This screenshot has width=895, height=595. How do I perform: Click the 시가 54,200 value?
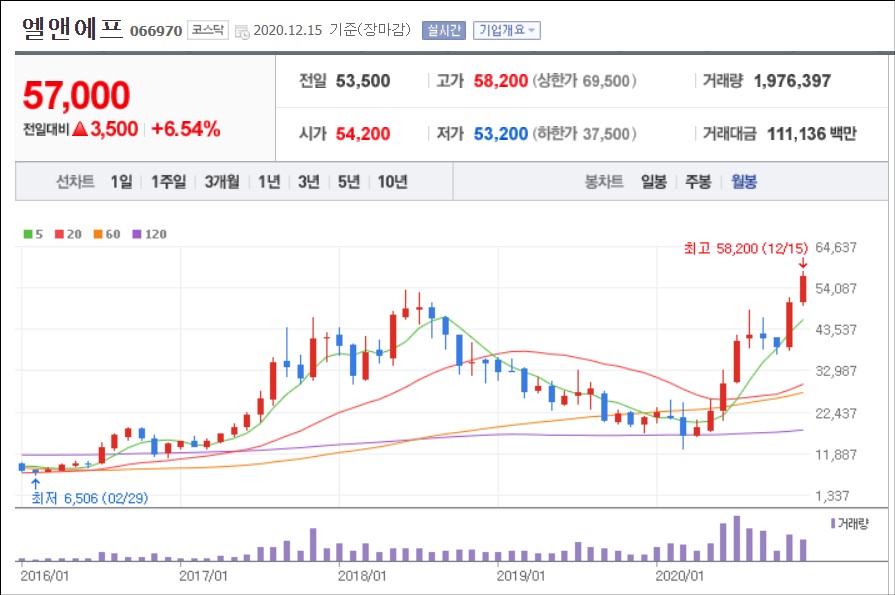tap(362, 134)
